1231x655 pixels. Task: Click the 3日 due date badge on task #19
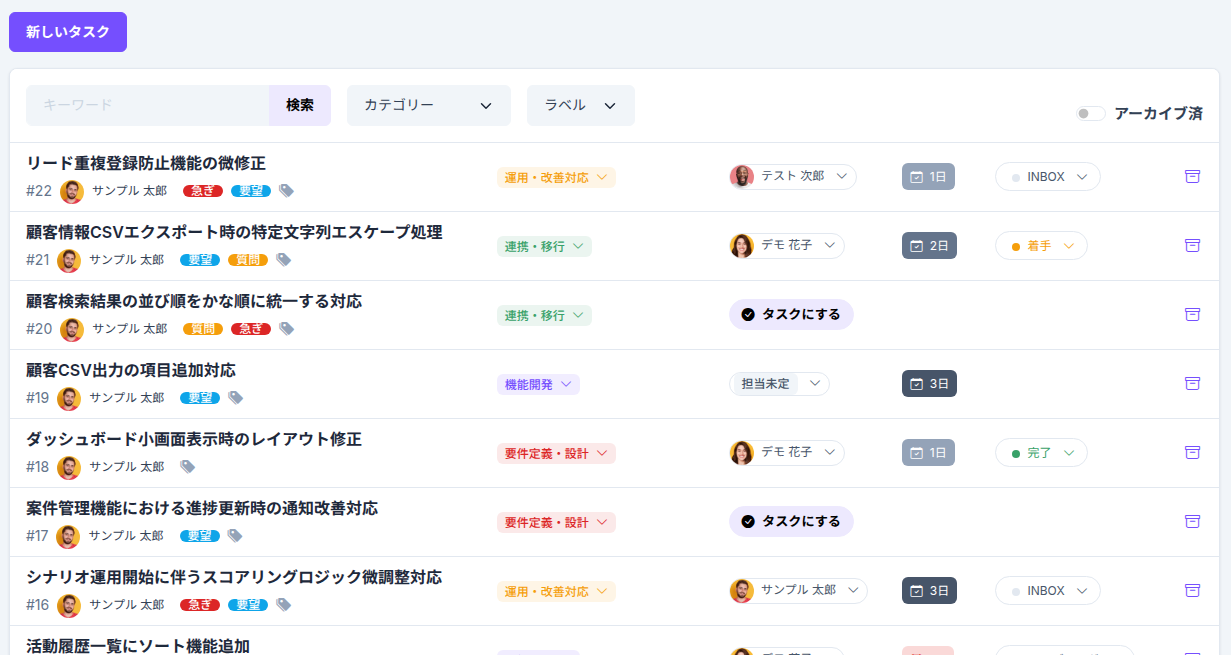pos(929,384)
